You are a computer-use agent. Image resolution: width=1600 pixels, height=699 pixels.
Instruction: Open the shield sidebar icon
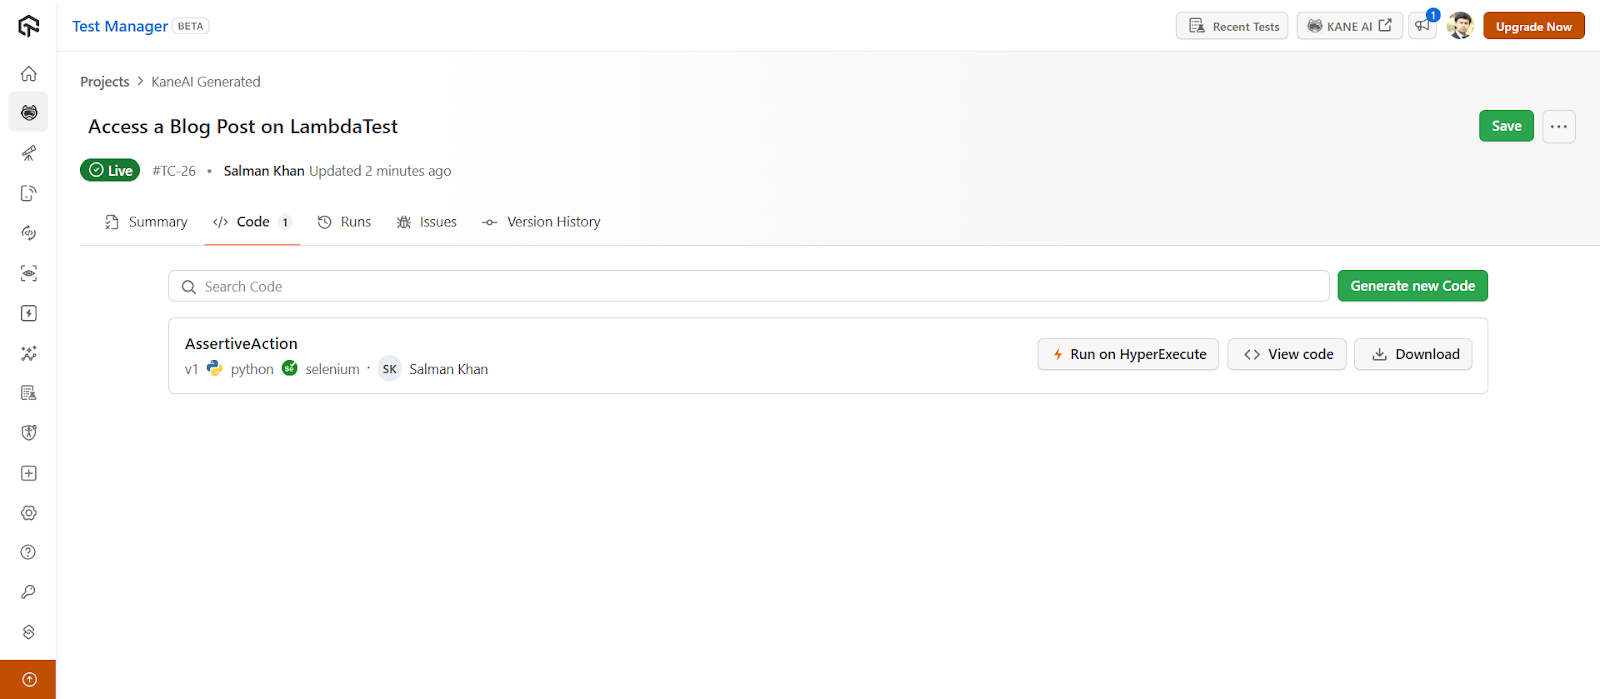point(29,433)
